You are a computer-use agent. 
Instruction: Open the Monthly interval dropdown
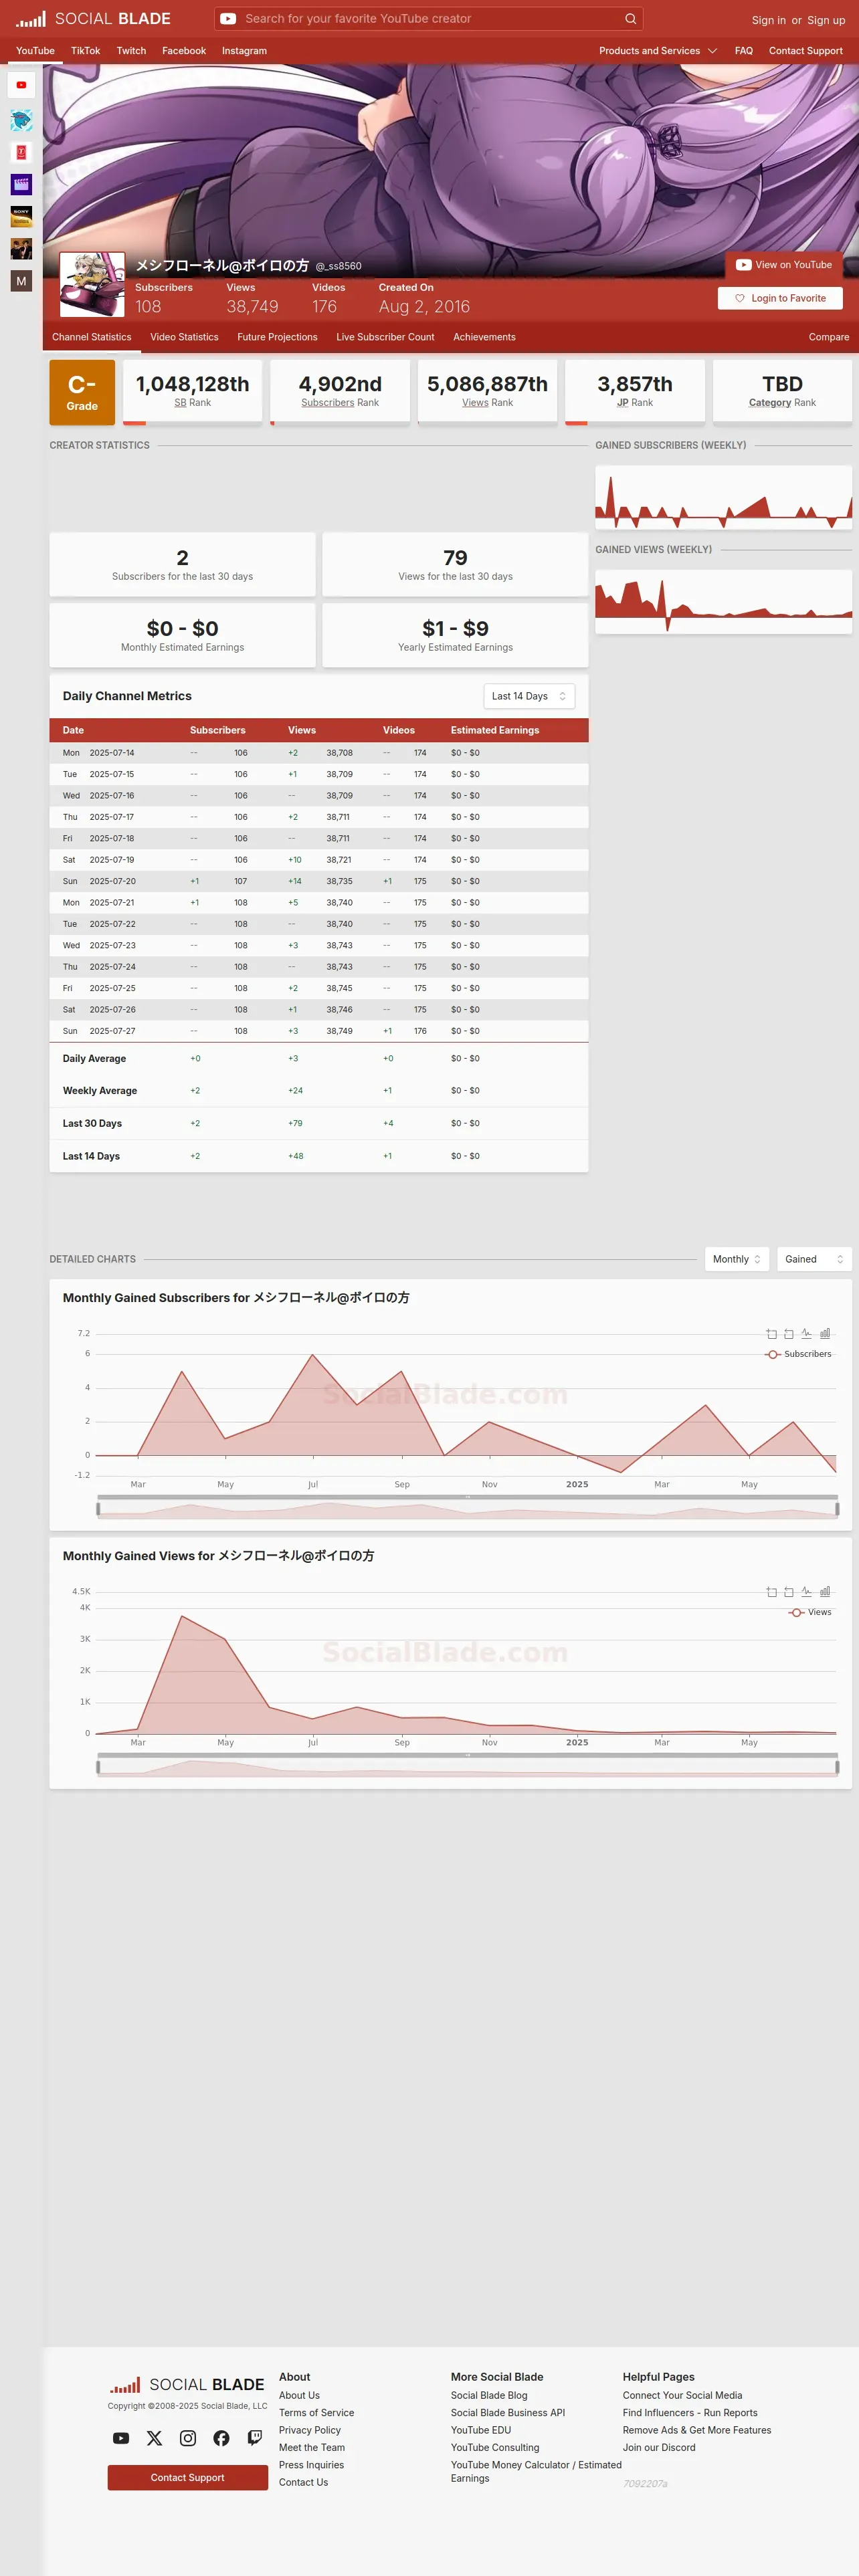pos(737,1259)
